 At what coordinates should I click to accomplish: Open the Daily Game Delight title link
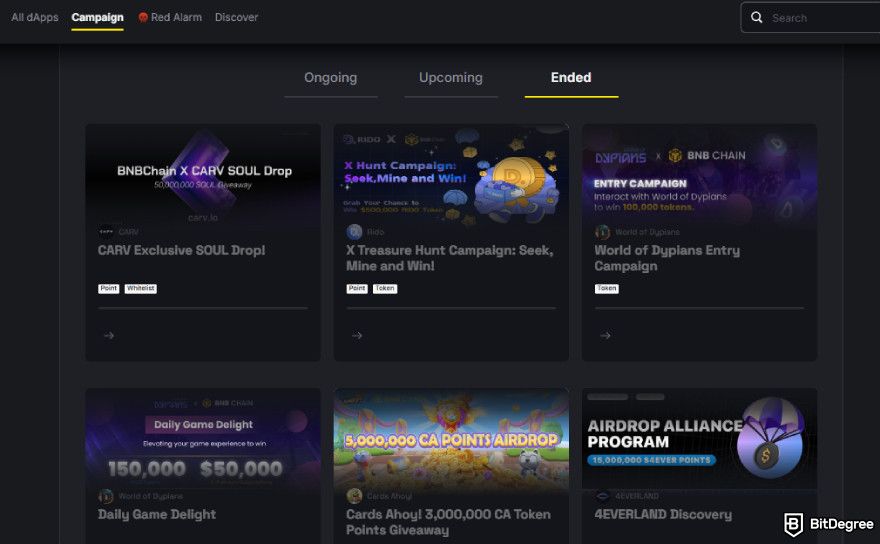pyautogui.click(x=157, y=515)
